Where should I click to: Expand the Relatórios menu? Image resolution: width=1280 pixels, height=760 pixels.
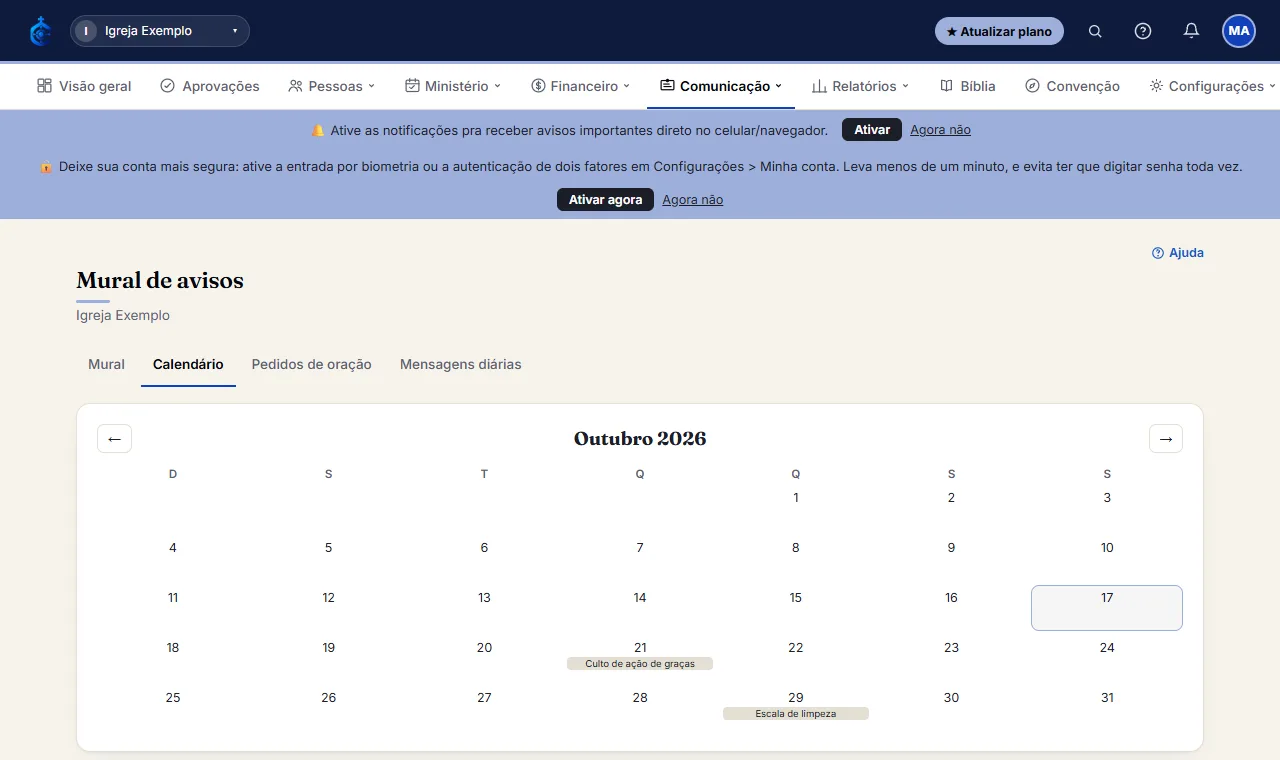pos(861,86)
